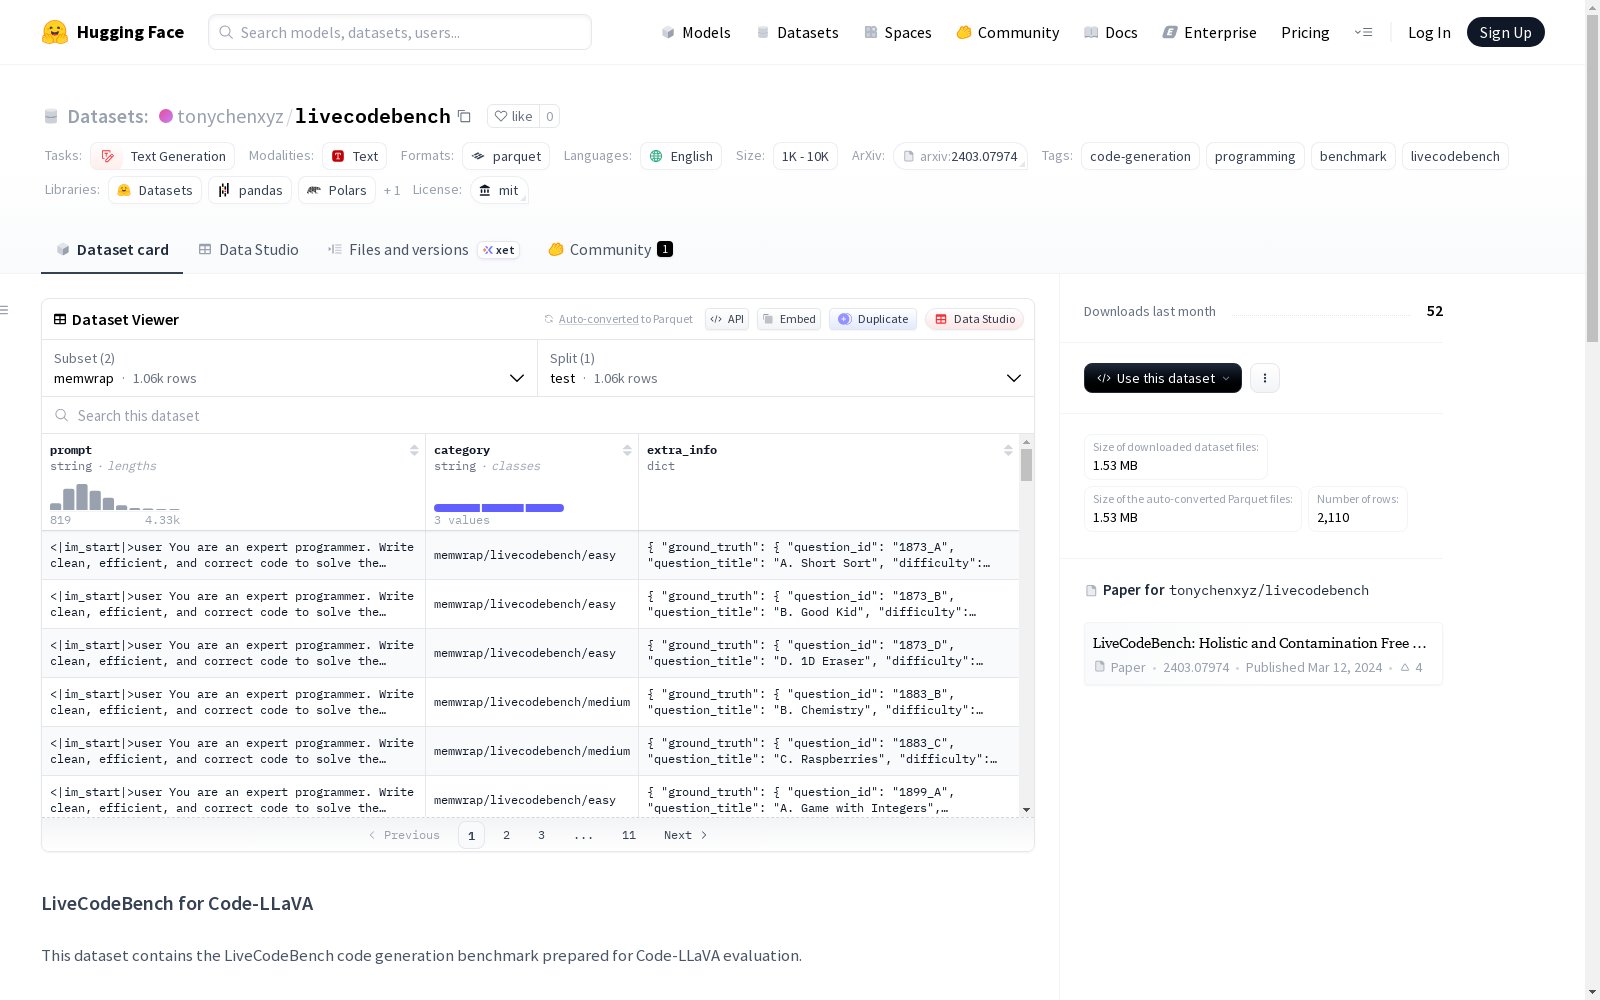Switch to the Dataset card tab
The width and height of the screenshot is (1600, 1000).
112,250
